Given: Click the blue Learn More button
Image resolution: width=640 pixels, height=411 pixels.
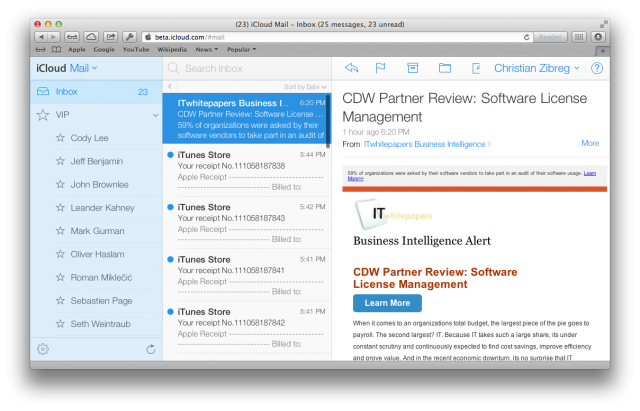Looking at the screenshot, I should [x=387, y=303].
